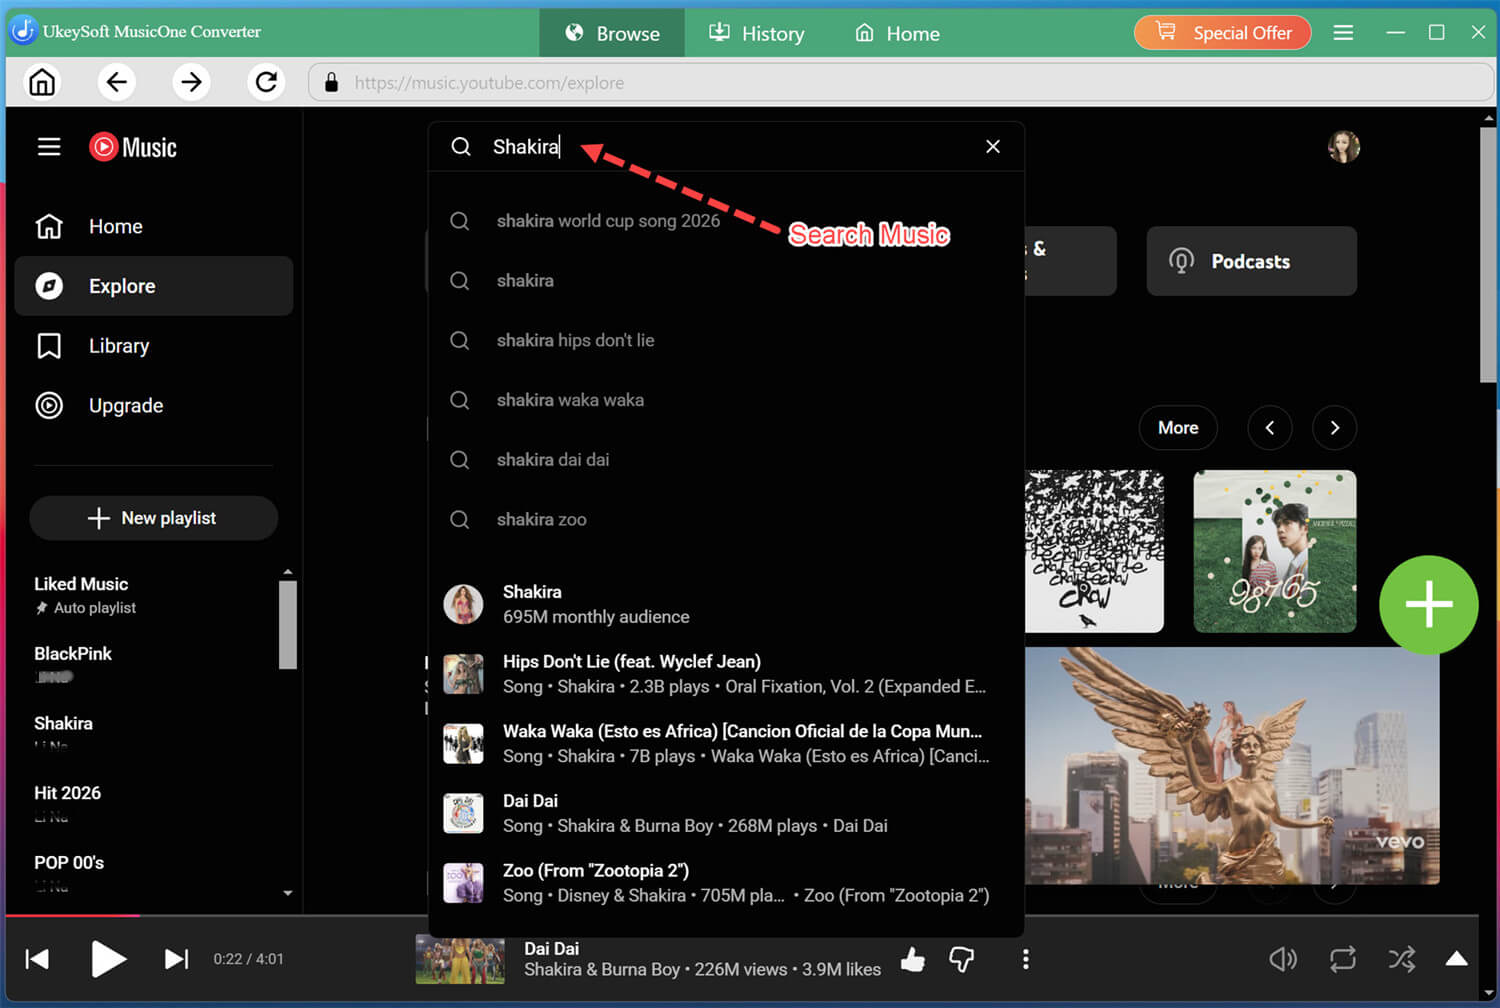Skip to the previous track

[x=37, y=959]
